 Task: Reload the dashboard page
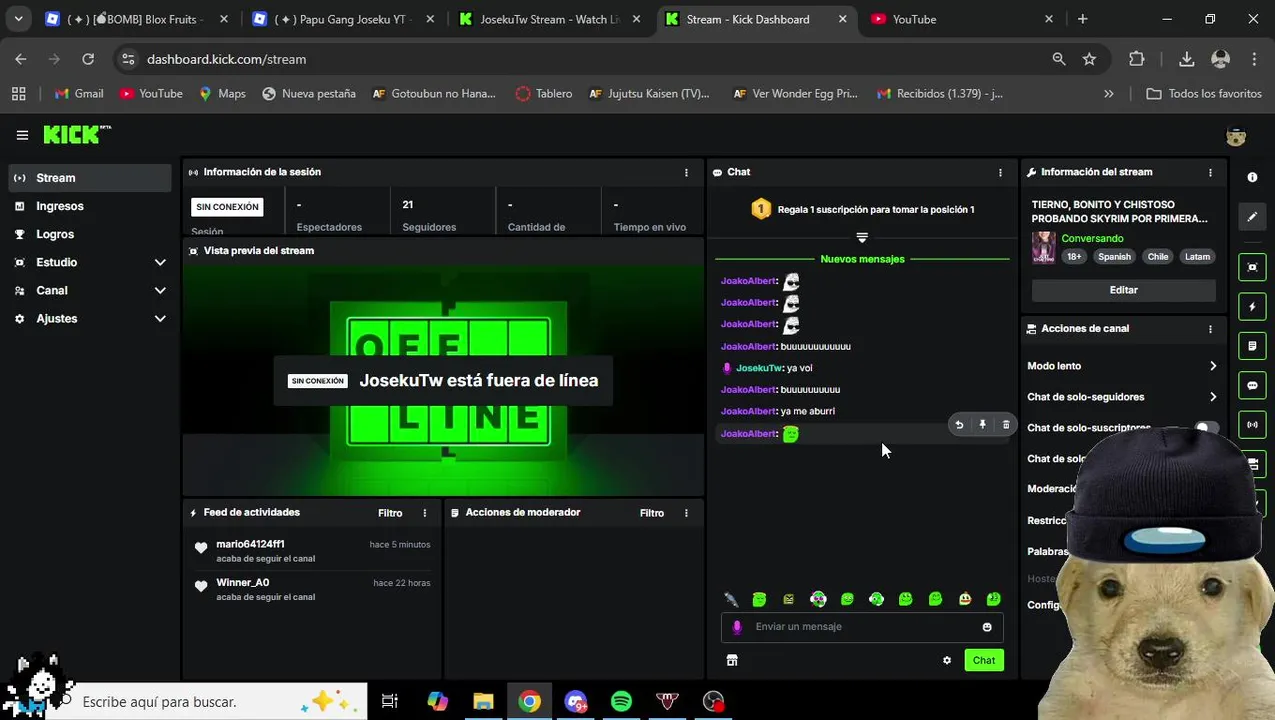(x=88, y=59)
